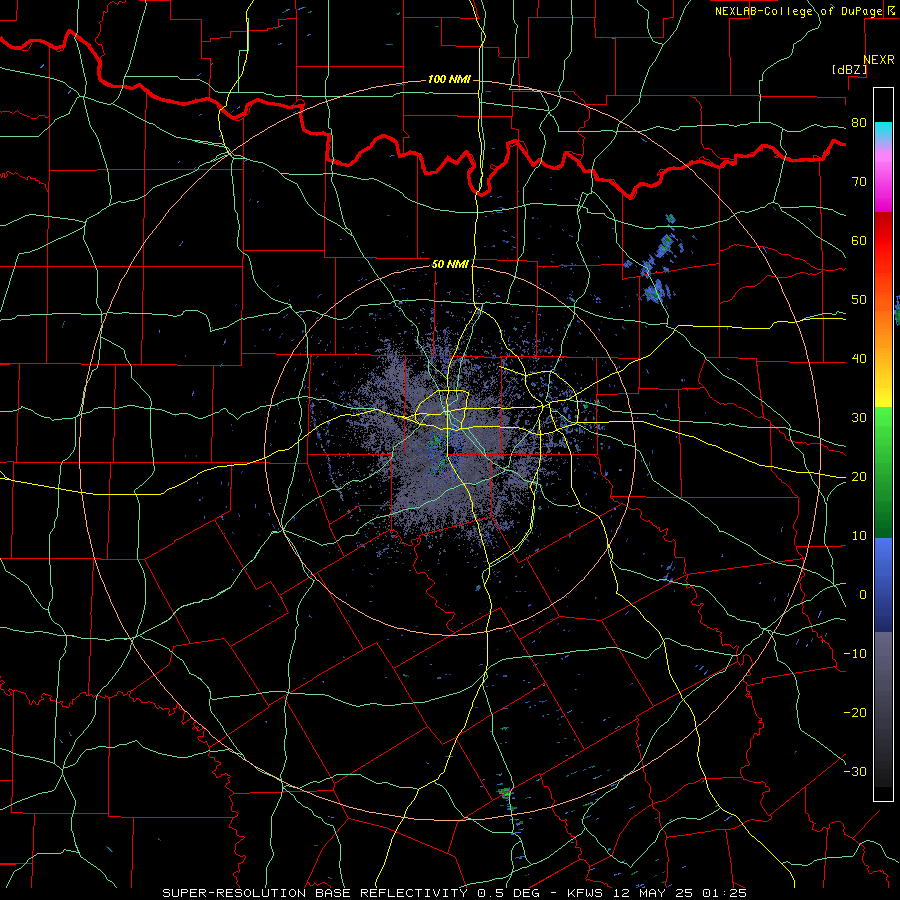Click the green echo near the southern 100 NMI ring
Image resolution: width=900 pixels, height=900 pixels.
506,793
